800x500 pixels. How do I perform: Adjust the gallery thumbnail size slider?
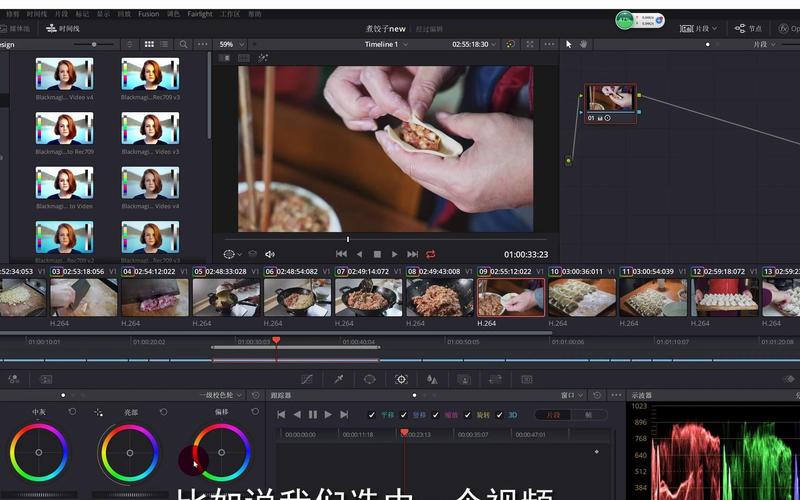tap(94, 44)
